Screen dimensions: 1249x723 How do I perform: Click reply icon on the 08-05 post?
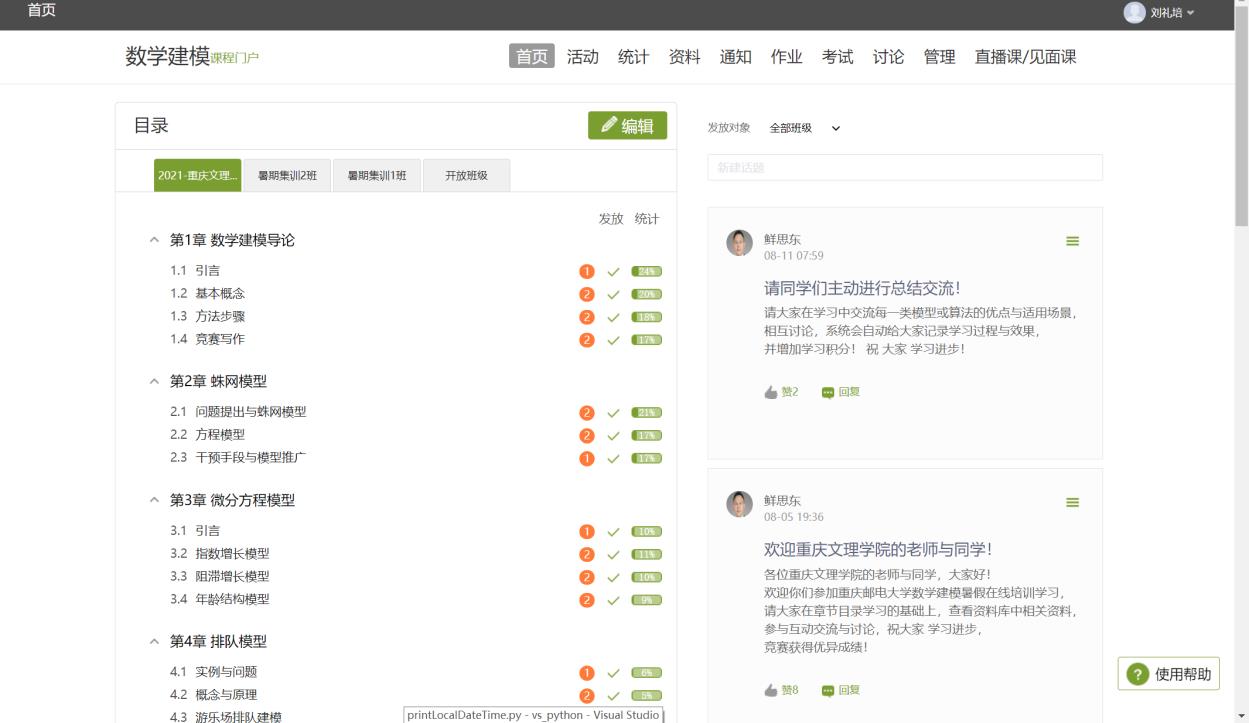828,690
